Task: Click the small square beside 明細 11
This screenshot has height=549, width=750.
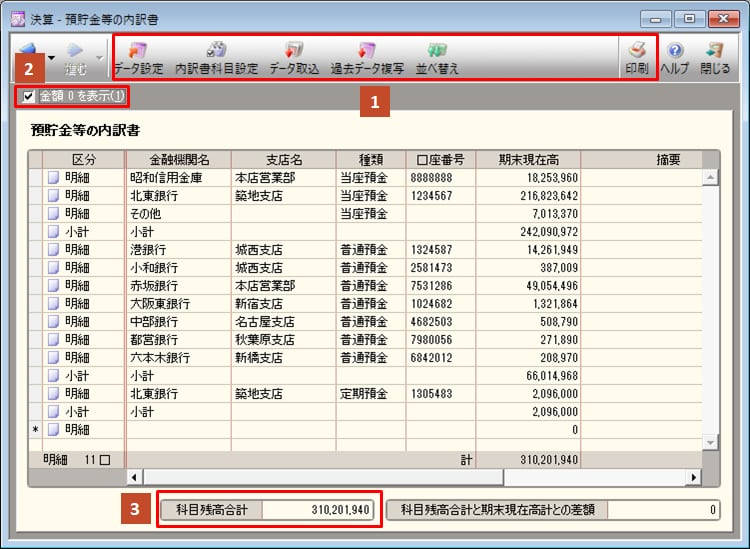Action: pos(105,460)
